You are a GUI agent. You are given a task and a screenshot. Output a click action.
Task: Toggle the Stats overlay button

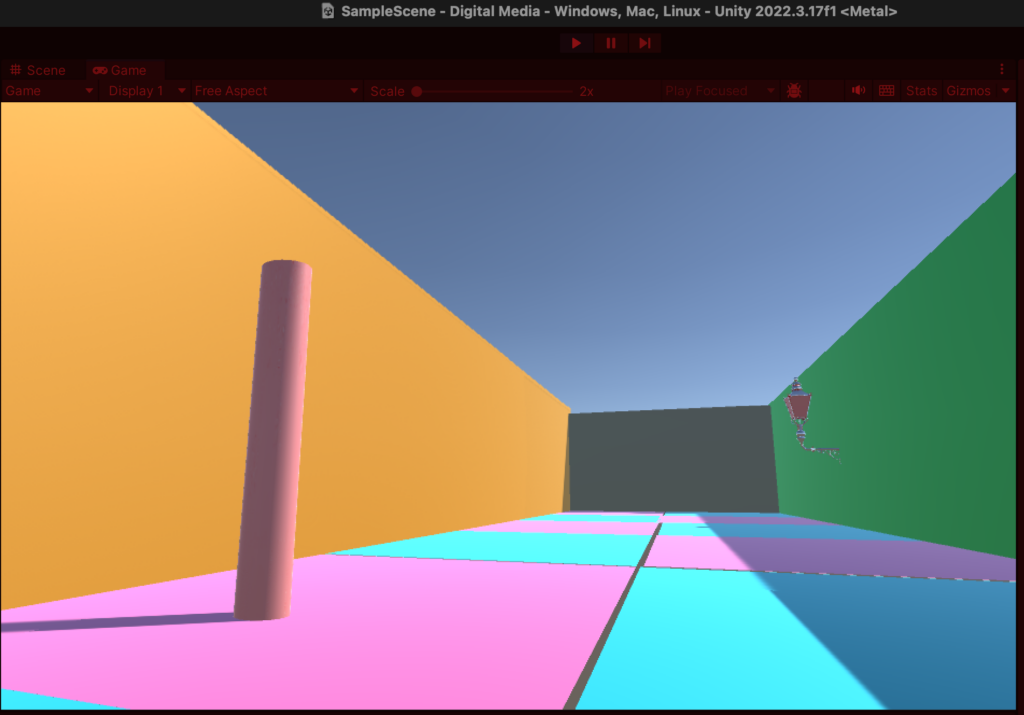[x=921, y=91]
